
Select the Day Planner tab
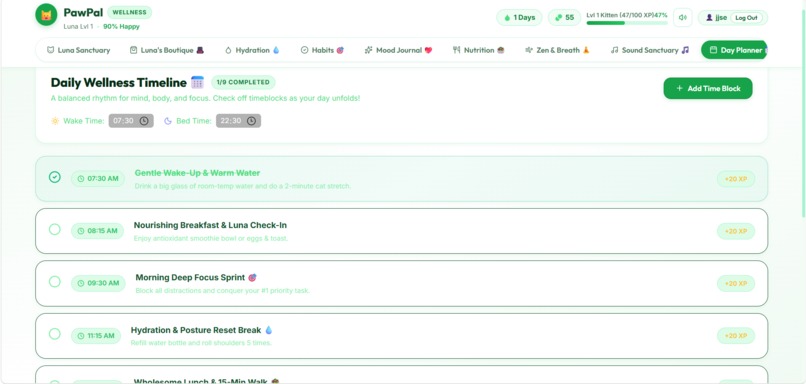[735, 50]
